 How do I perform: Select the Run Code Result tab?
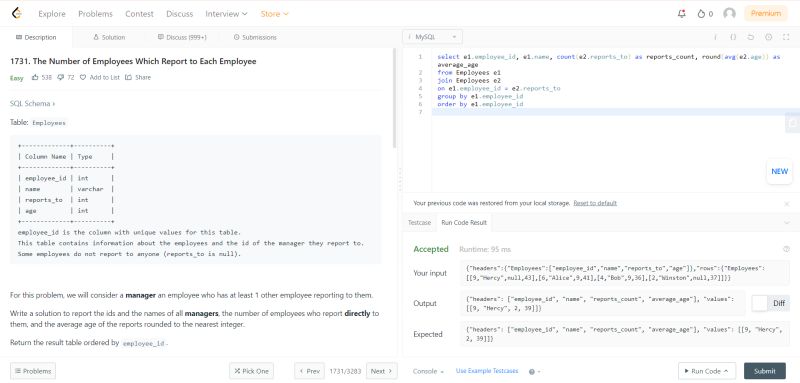coord(464,223)
